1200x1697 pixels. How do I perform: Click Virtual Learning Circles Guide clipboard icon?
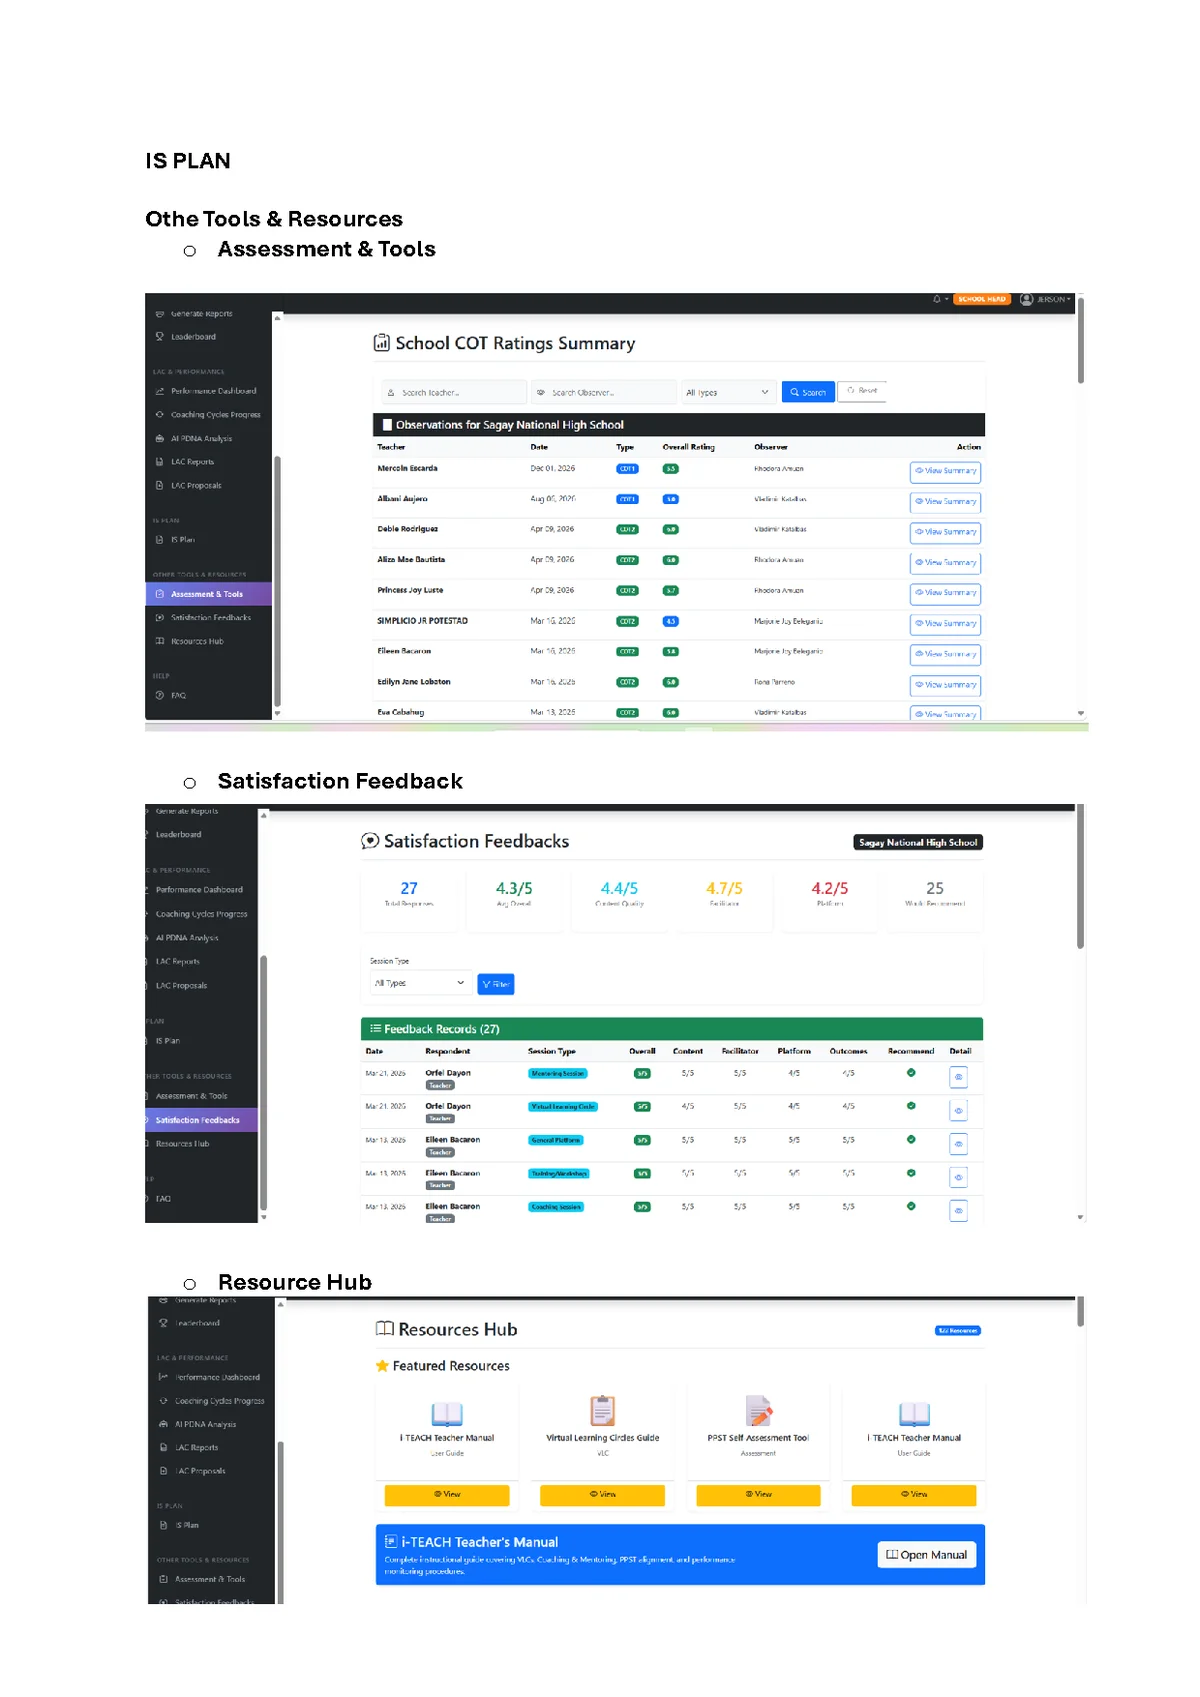coord(602,1411)
